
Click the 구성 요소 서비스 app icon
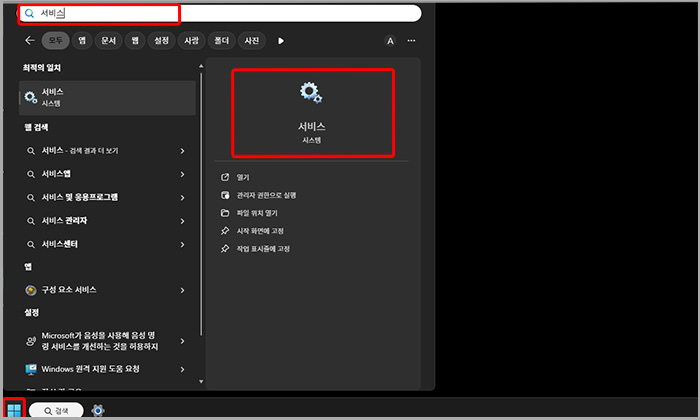click(x=31, y=290)
